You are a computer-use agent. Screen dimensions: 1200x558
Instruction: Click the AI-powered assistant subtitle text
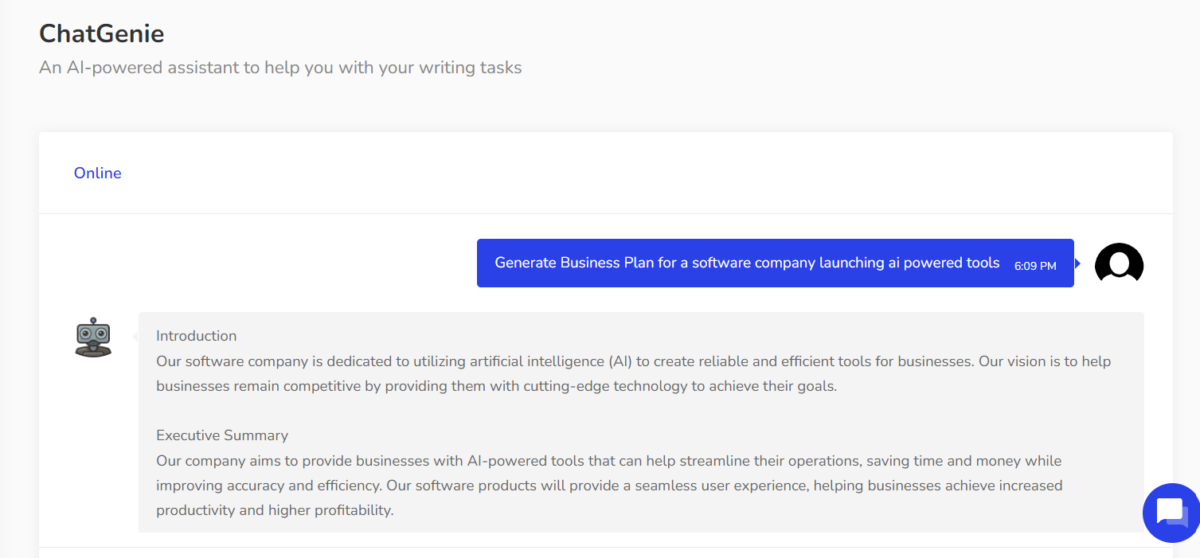[280, 68]
